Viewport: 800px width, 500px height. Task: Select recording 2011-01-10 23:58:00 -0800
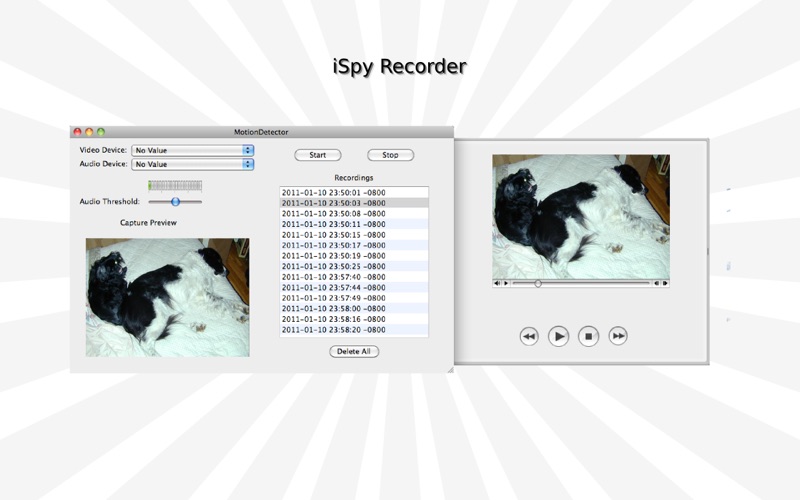(x=354, y=309)
